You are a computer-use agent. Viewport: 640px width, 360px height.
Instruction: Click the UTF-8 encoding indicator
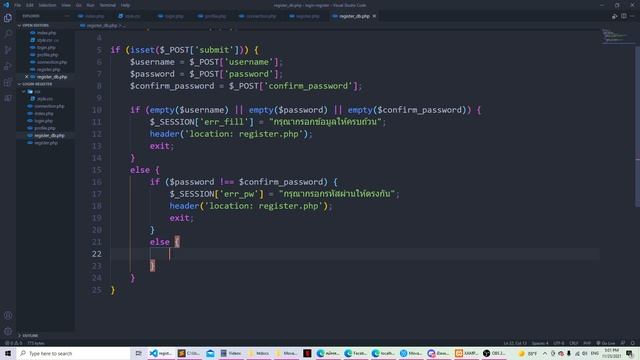(559, 343)
